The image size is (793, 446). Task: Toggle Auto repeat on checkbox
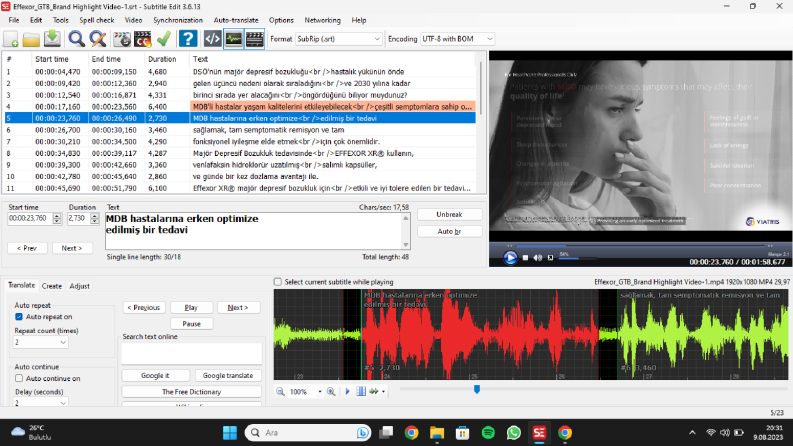point(19,317)
